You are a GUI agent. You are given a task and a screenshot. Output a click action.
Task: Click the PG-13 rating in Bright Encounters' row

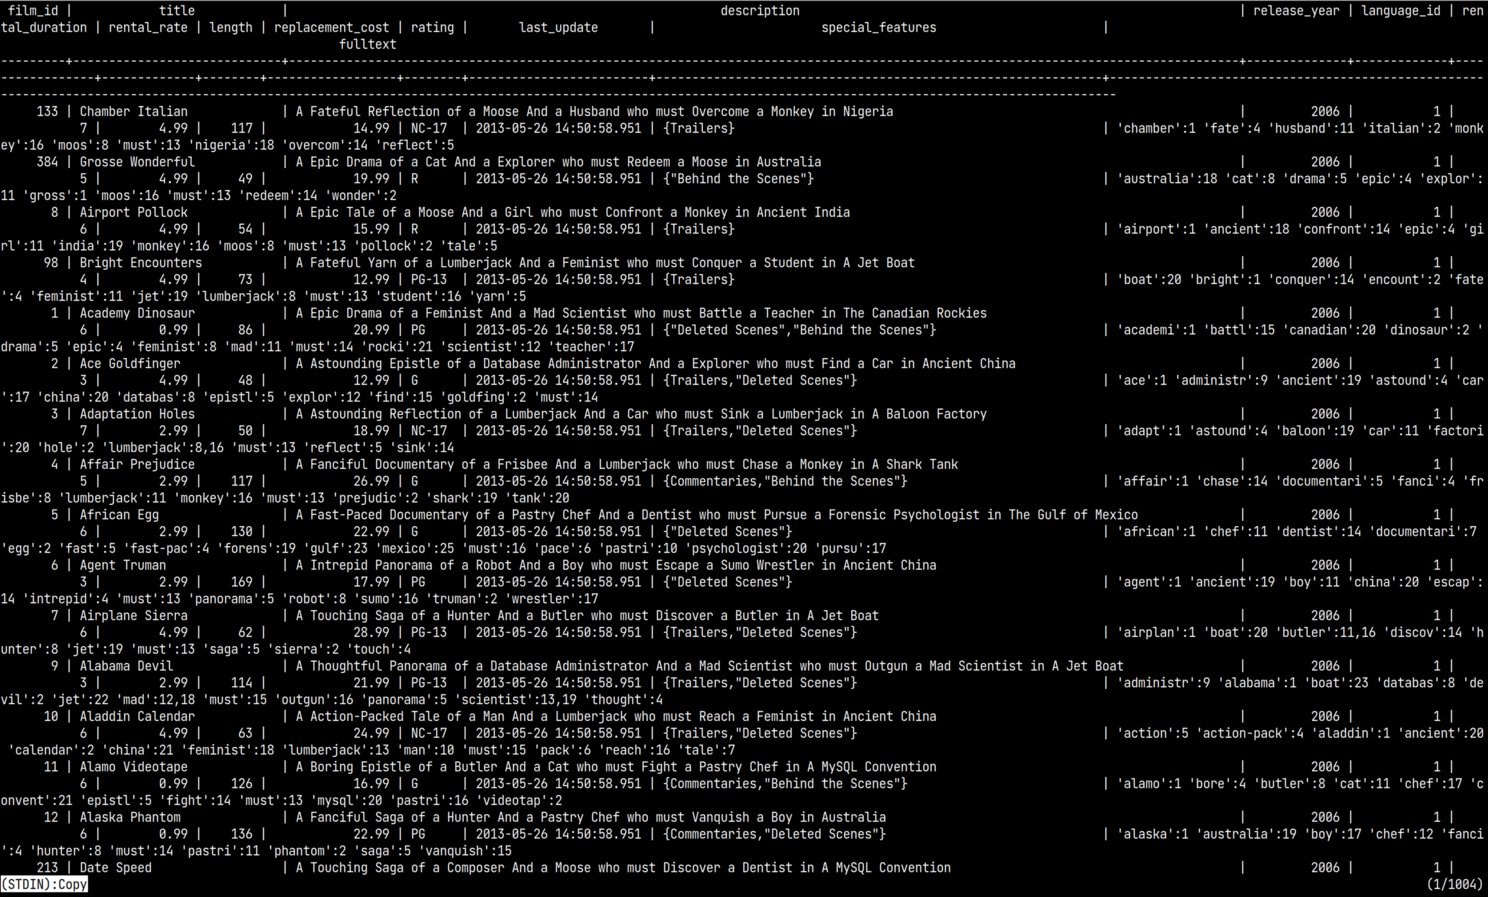[x=428, y=280]
